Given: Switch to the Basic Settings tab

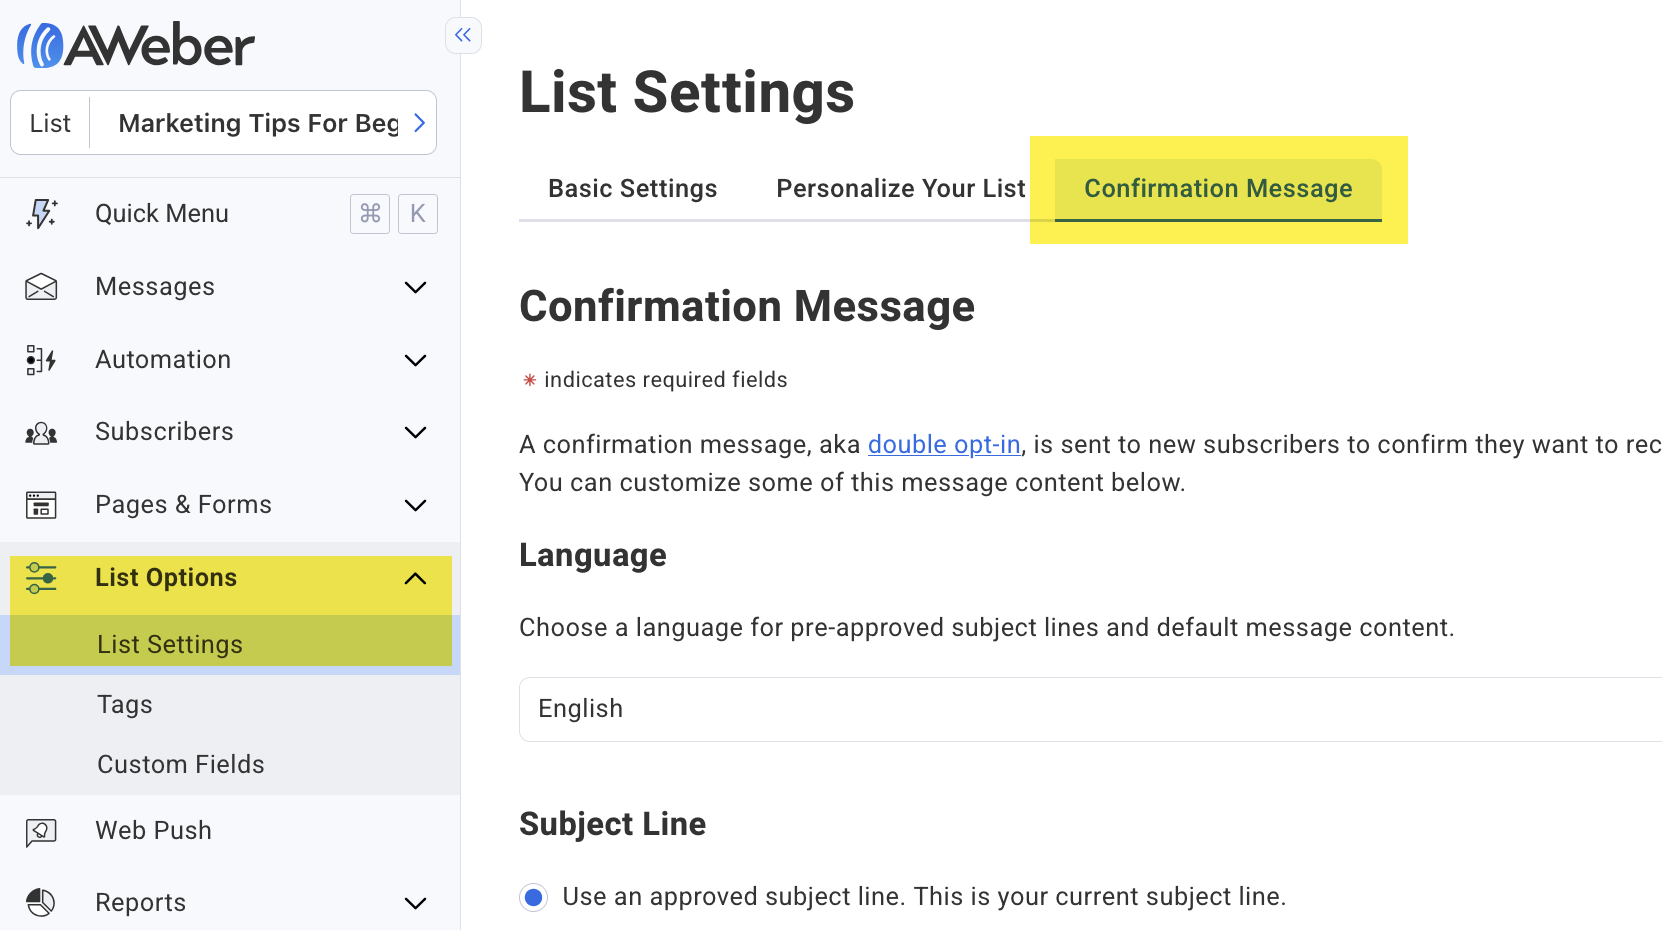Looking at the screenshot, I should 632,188.
